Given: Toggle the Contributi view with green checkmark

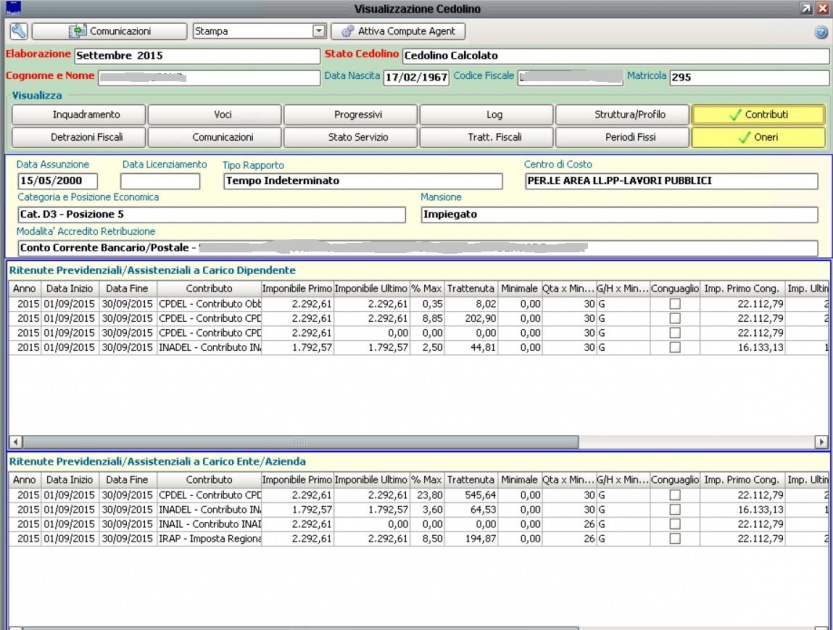Looking at the screenshot, I should pos(759,115).
